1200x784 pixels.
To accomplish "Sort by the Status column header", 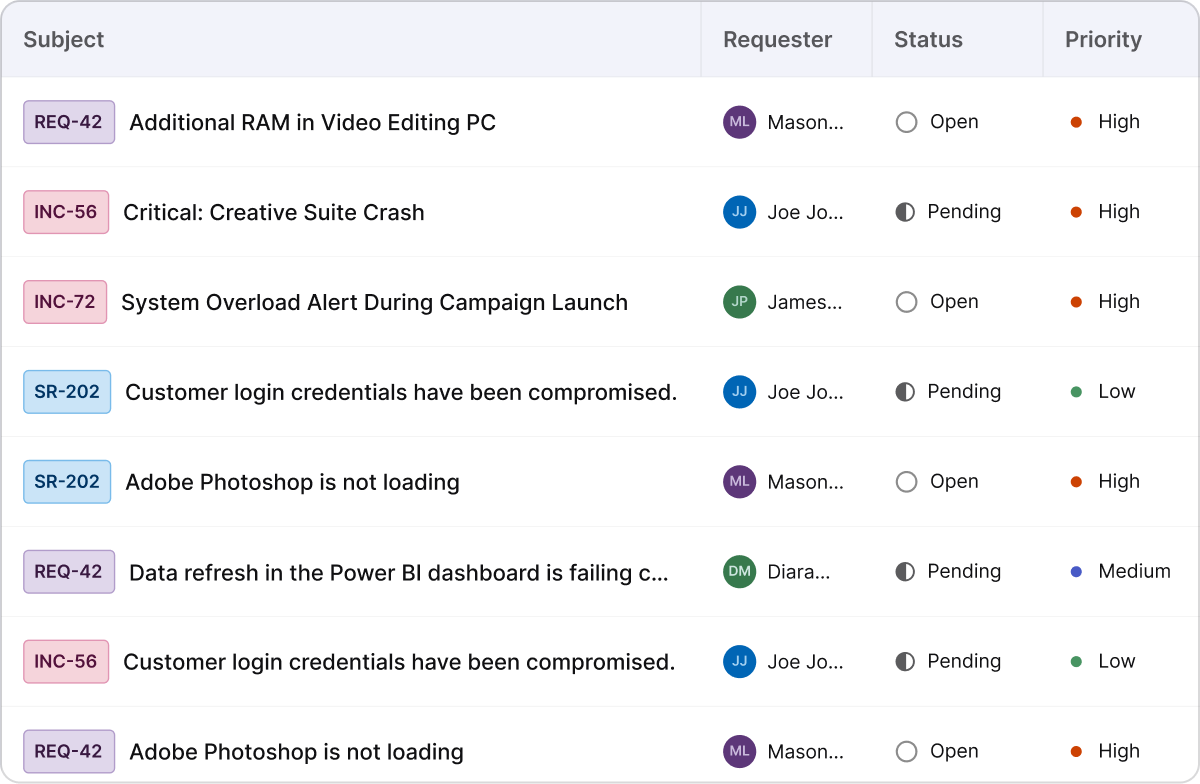I will click(928, 40).
